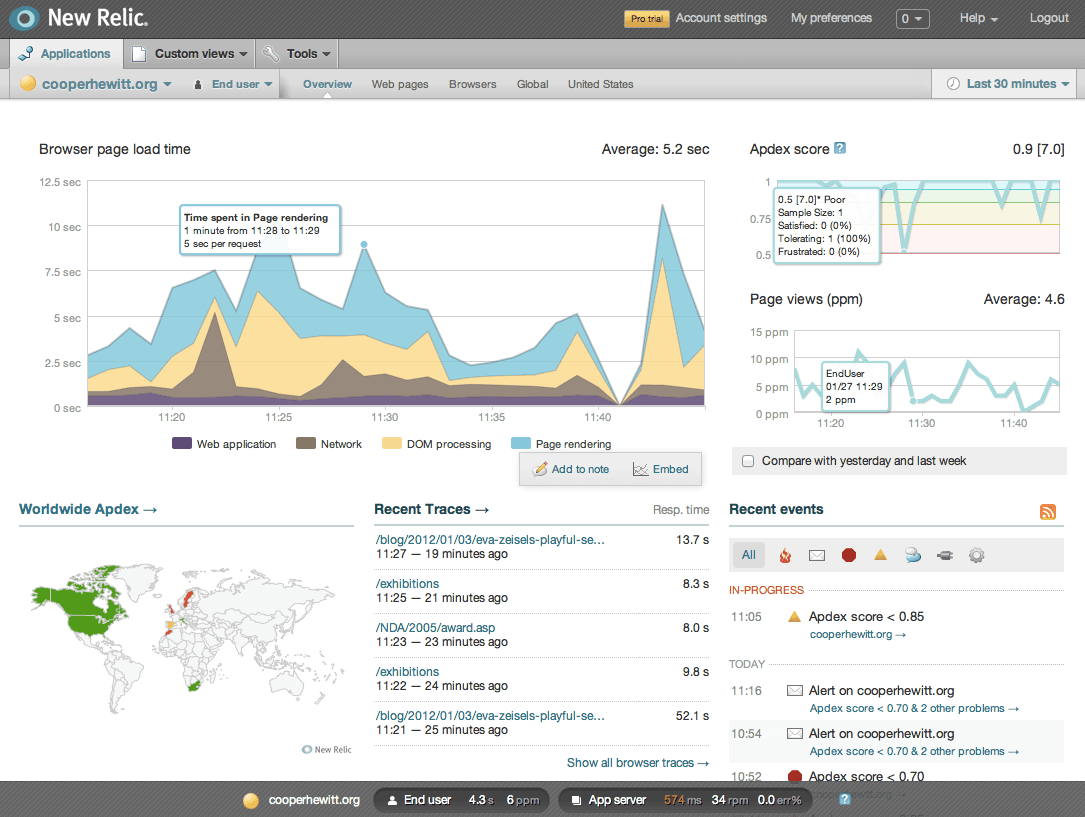The image size is (1085, 817).
Task: Switch to the Applications tab
Action: click(x=66, y=53)
